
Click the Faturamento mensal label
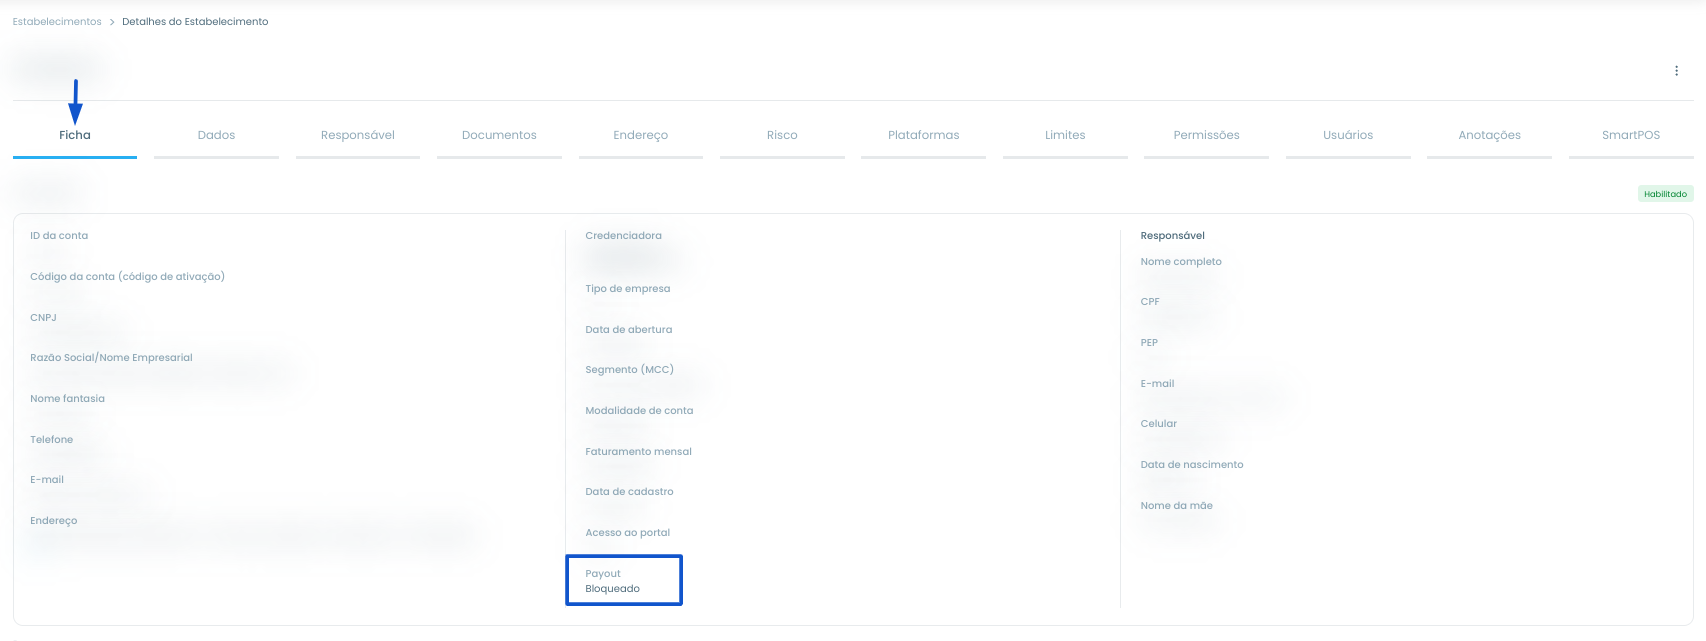tap(638, 452)
